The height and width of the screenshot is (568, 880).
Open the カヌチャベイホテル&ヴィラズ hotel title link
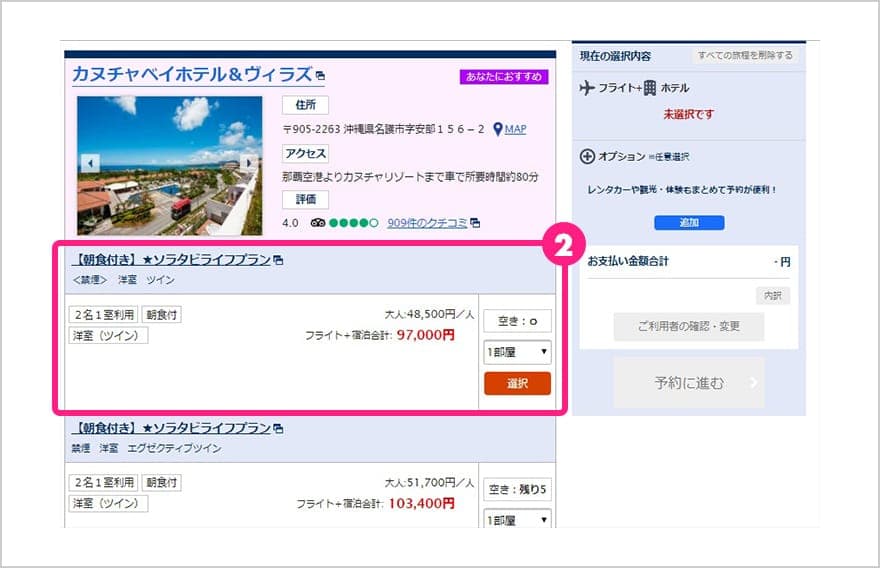pos(192,75)
